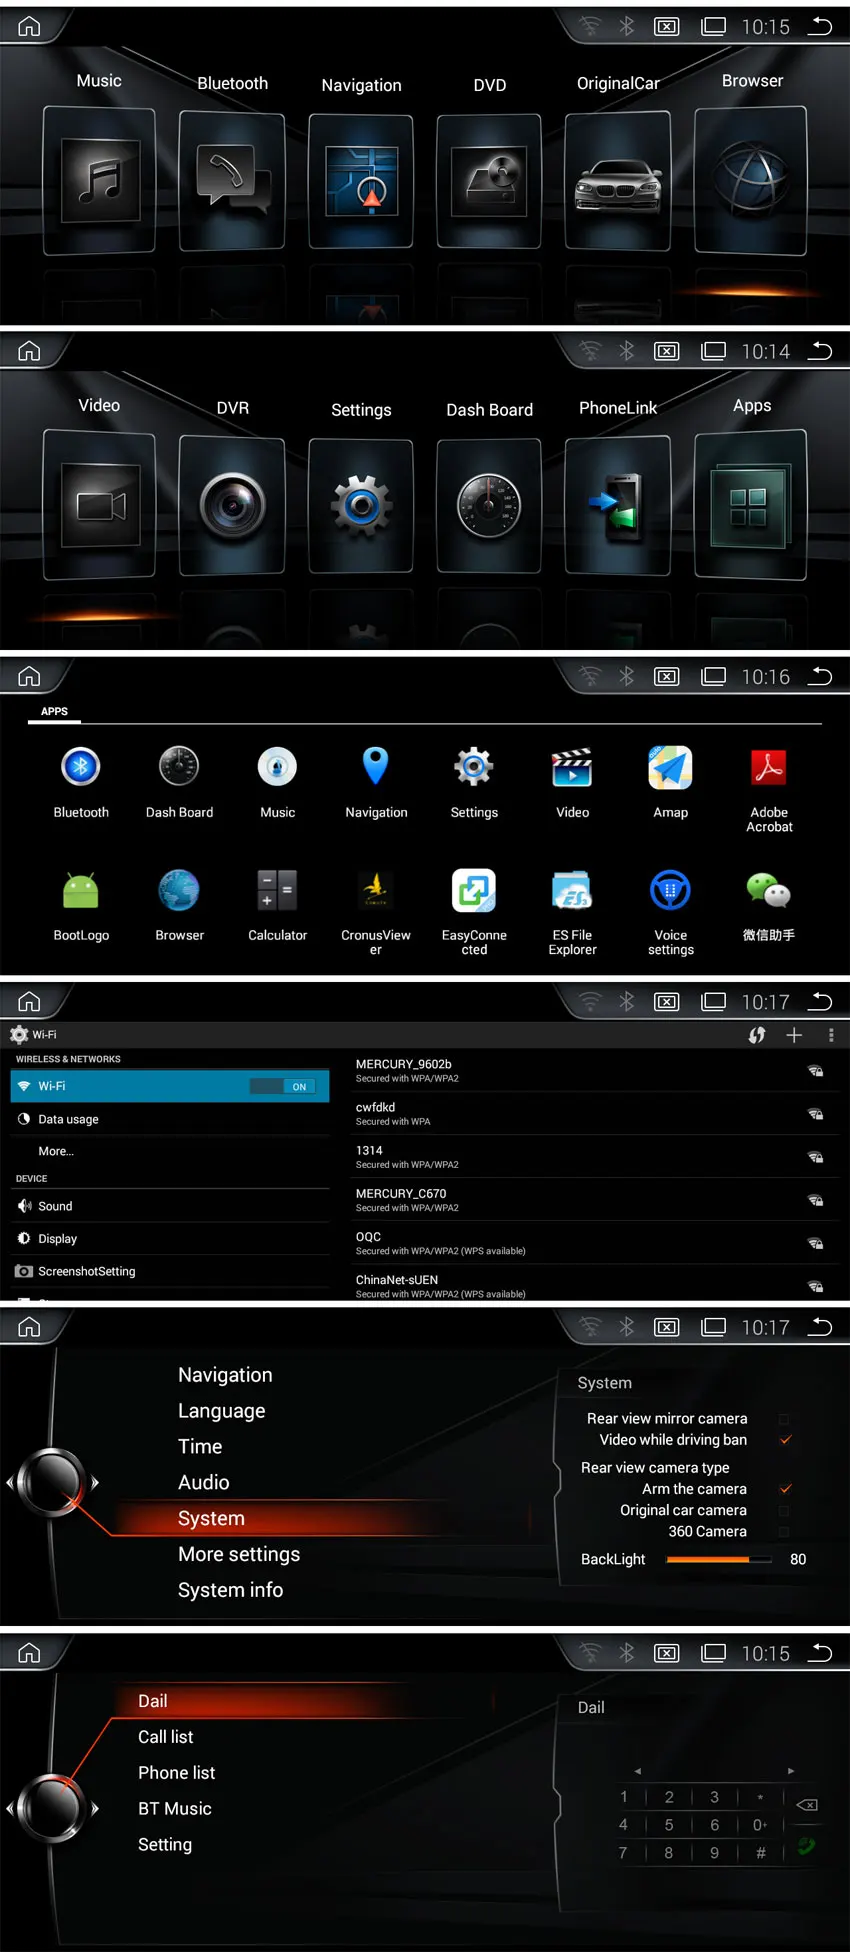The width and height of the screenshot is (850, 1952).
Task: Open the Bluetooth phone tile on main menu
Action: [x=232, y=180]
